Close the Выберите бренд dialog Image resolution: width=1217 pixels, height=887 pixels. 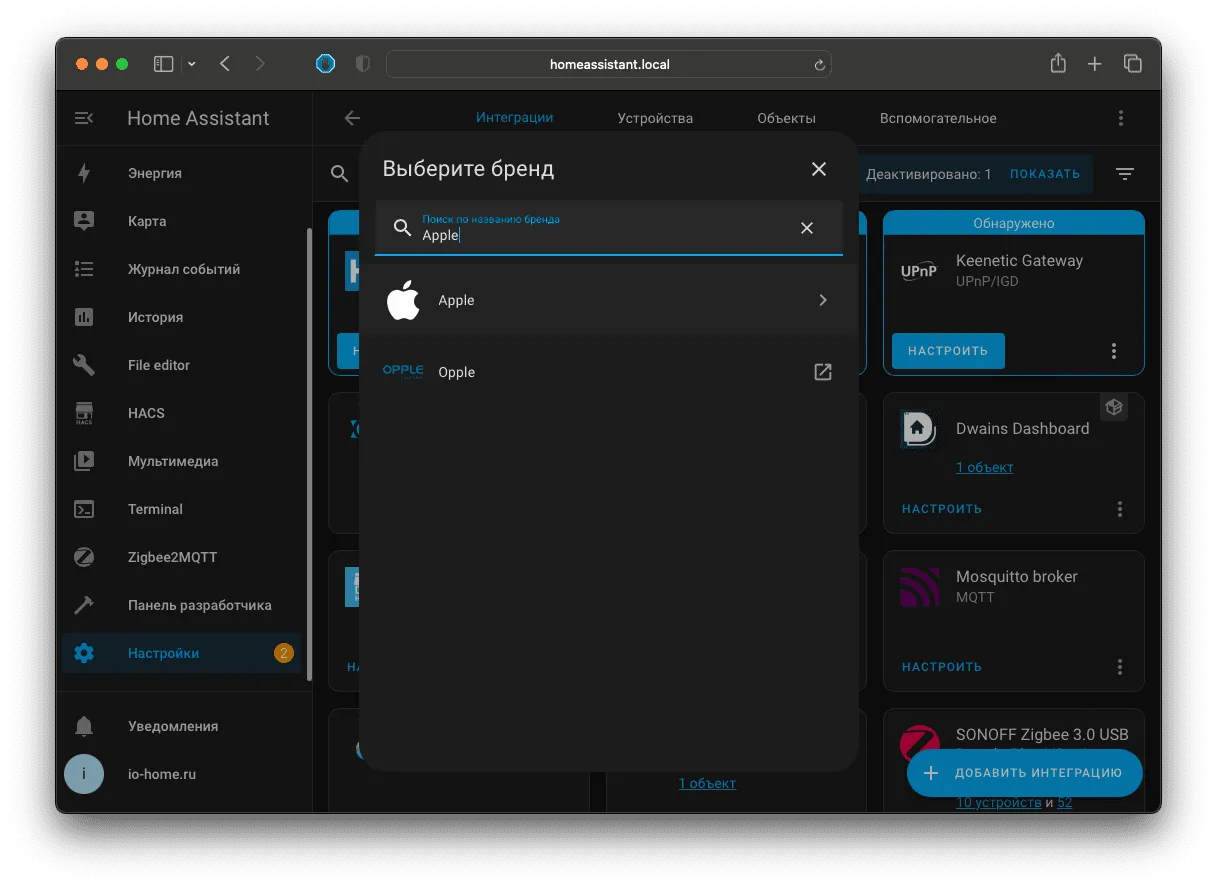(819, 169)
